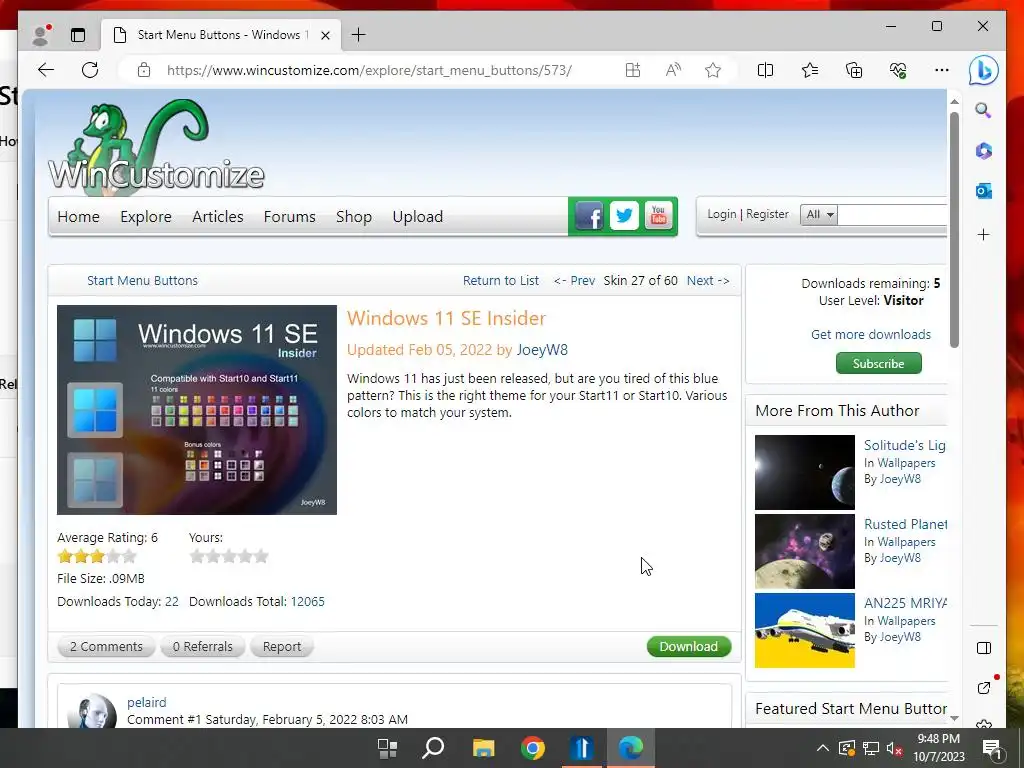Launch Google Chrome from taskbar
This screenshot has width=1024, height=768.
(533, 748)
